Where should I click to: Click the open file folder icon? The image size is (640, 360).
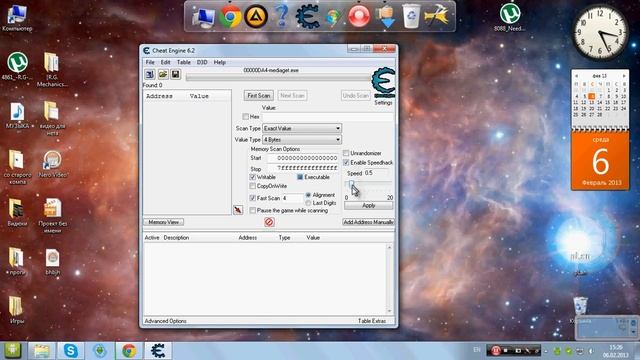pyautogui.click(x=163, y=74)
